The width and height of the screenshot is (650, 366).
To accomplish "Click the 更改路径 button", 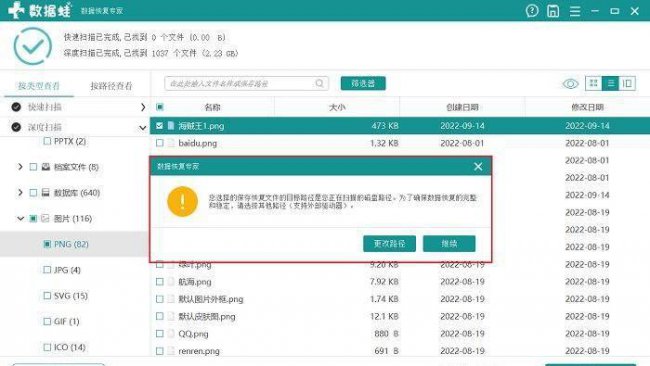I will tap(389, 243).
